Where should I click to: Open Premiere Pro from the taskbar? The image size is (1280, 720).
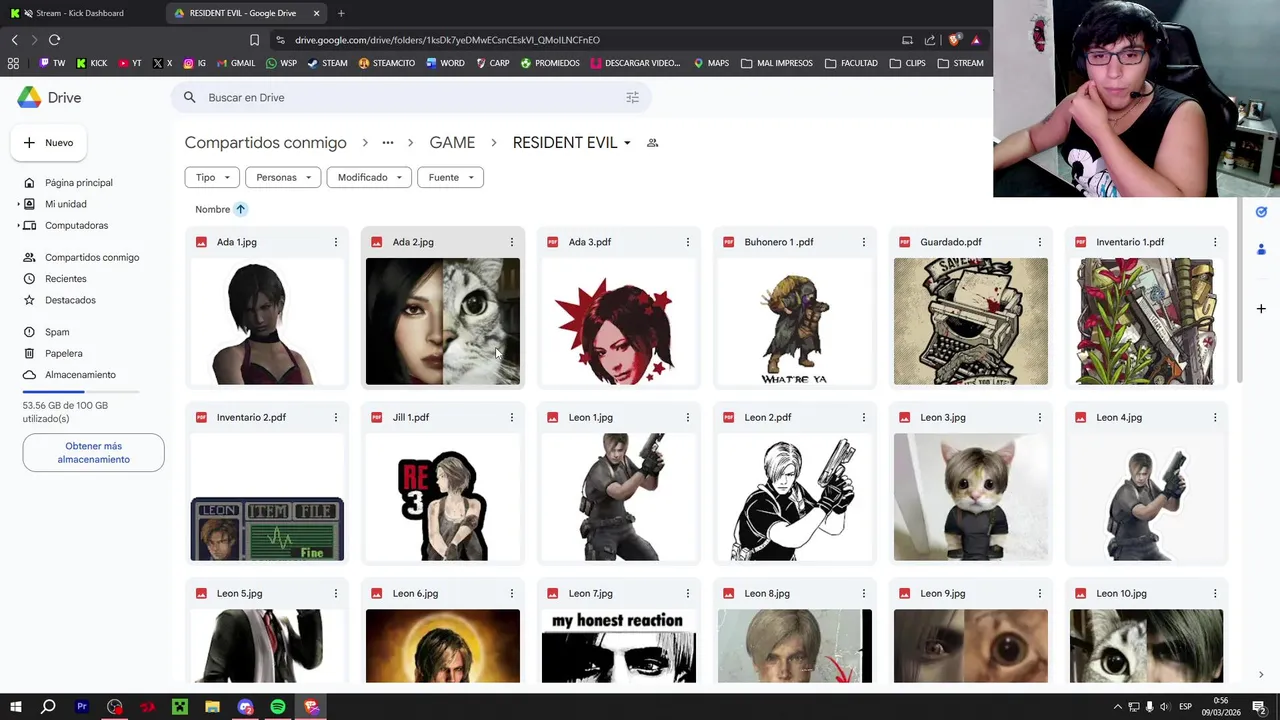pos(82,707)
